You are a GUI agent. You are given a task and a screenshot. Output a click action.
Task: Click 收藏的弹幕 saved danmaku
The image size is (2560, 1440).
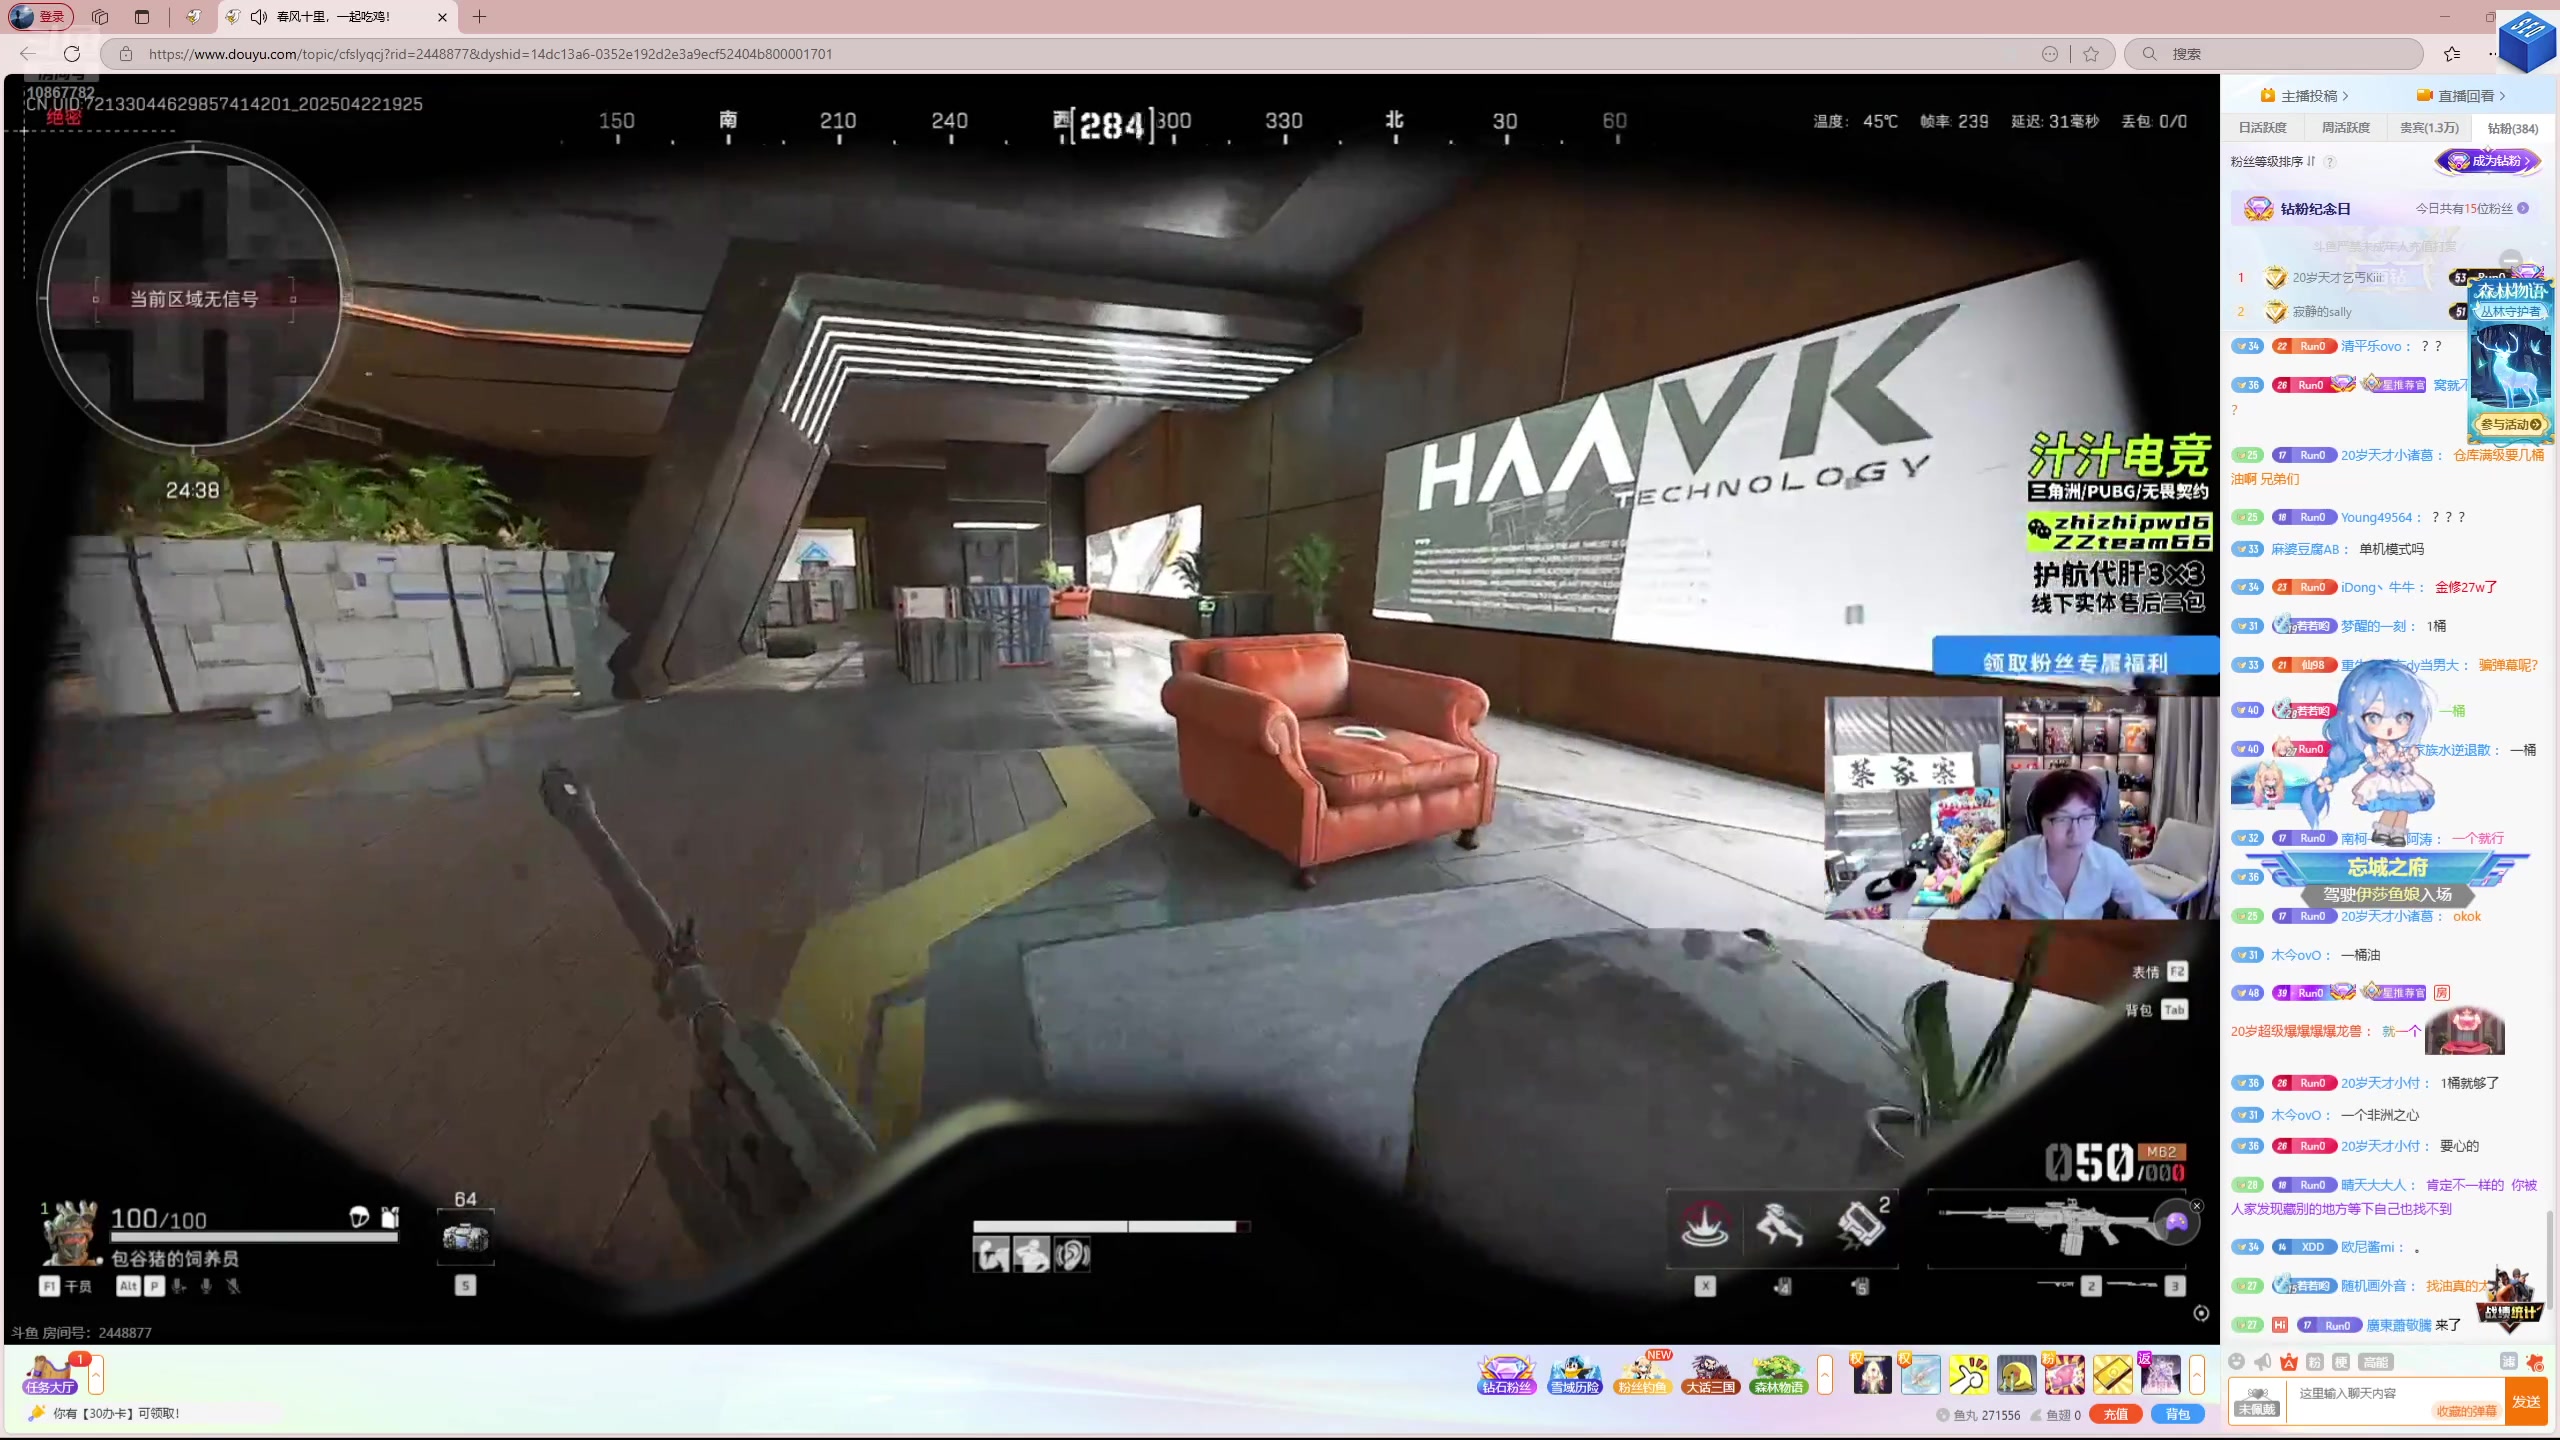point(2466,1412)
